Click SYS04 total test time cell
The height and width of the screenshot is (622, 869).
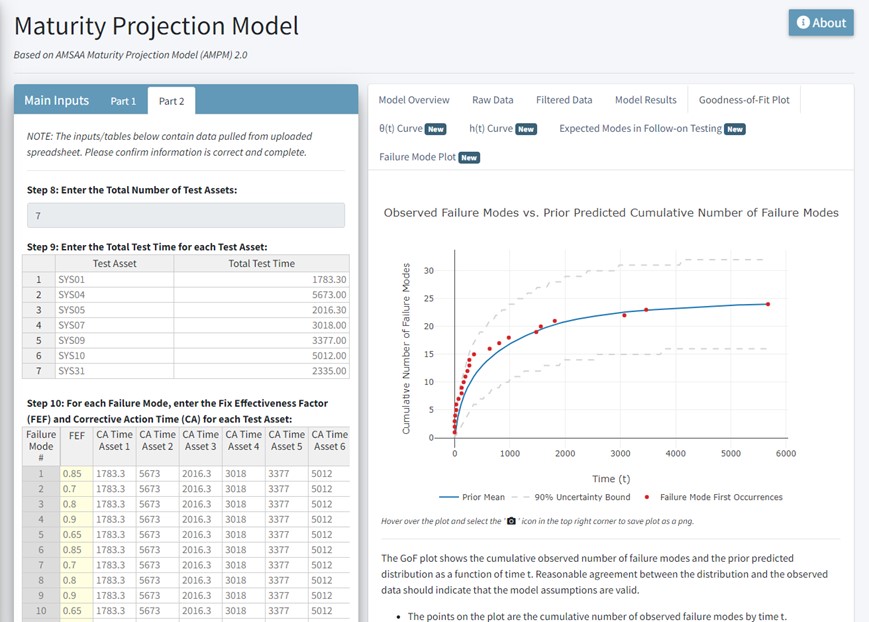(x=261, y=295)
